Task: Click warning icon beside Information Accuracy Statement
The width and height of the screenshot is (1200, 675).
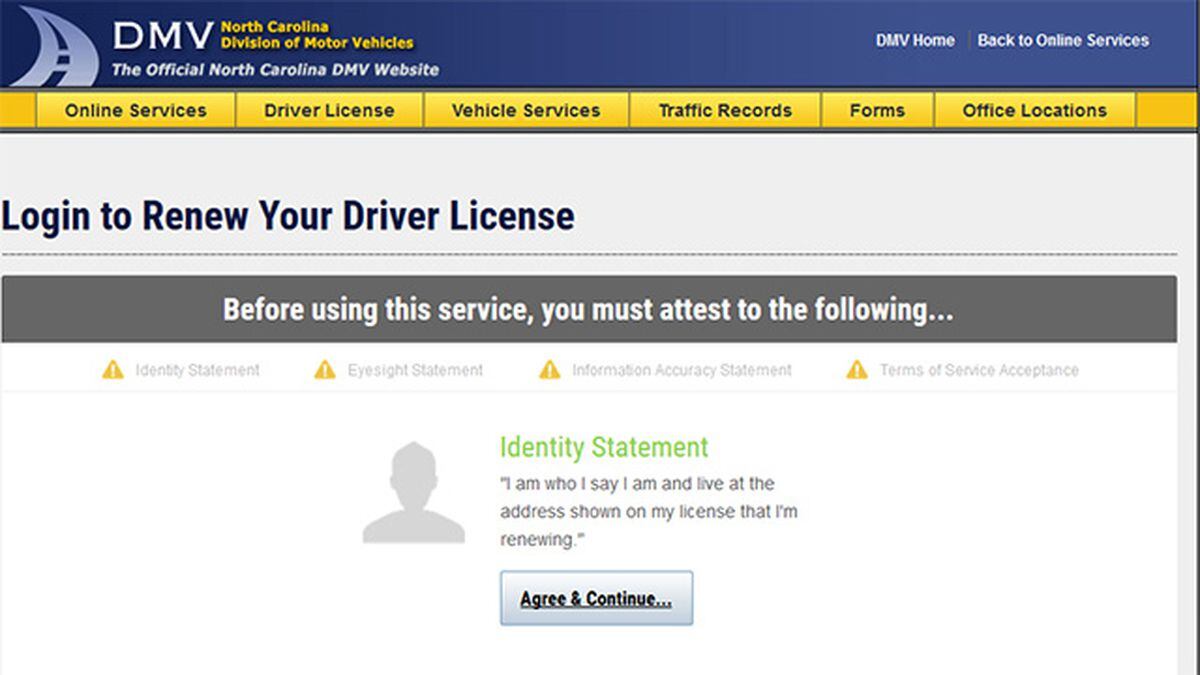Action: coord(550,370)
